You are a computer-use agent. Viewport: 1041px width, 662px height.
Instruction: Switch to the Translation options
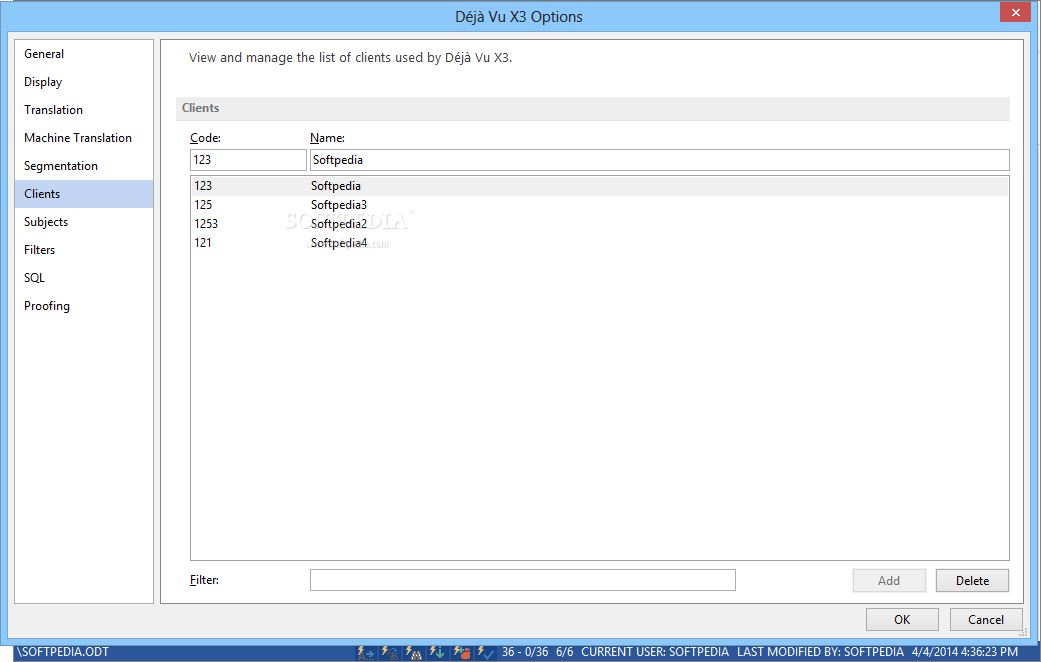84,110
